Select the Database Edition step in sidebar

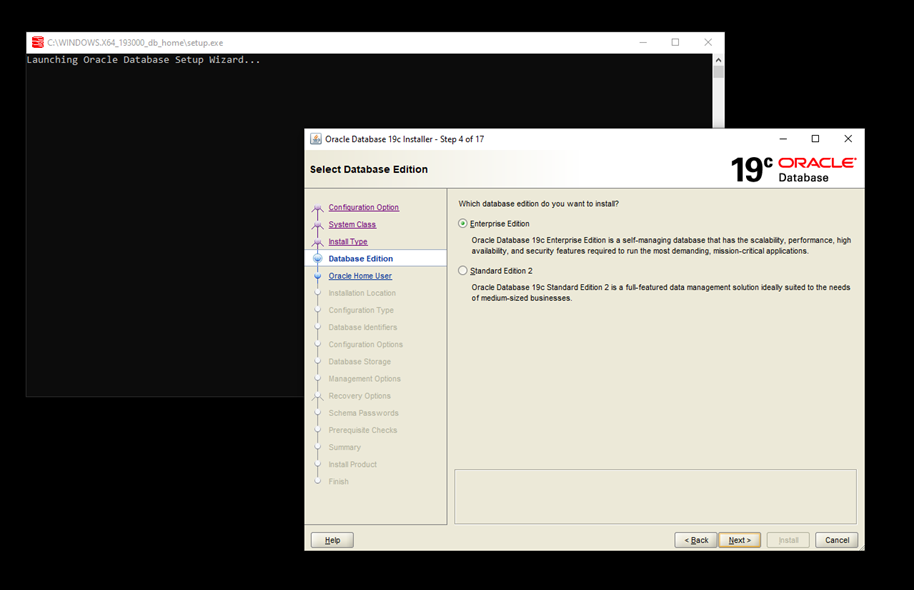[361, 258]
